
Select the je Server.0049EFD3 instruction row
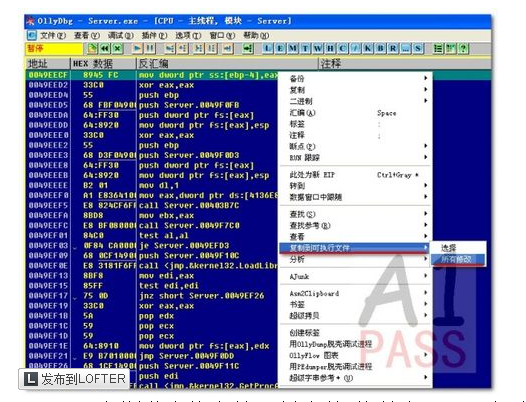(x=152, y=246)
